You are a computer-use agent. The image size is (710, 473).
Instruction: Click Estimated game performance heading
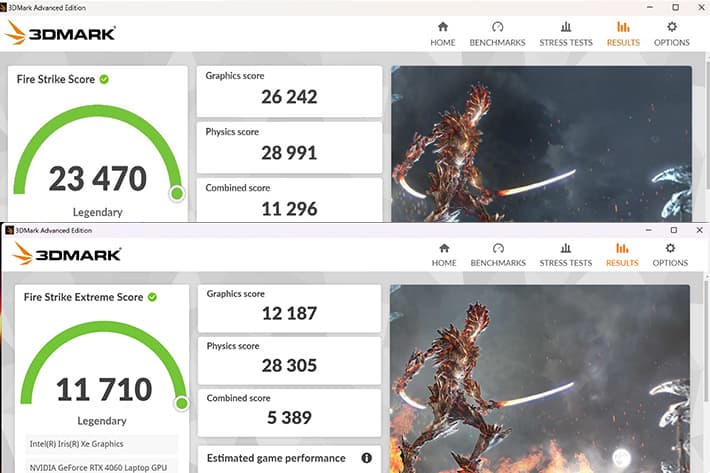pos(276,458)
